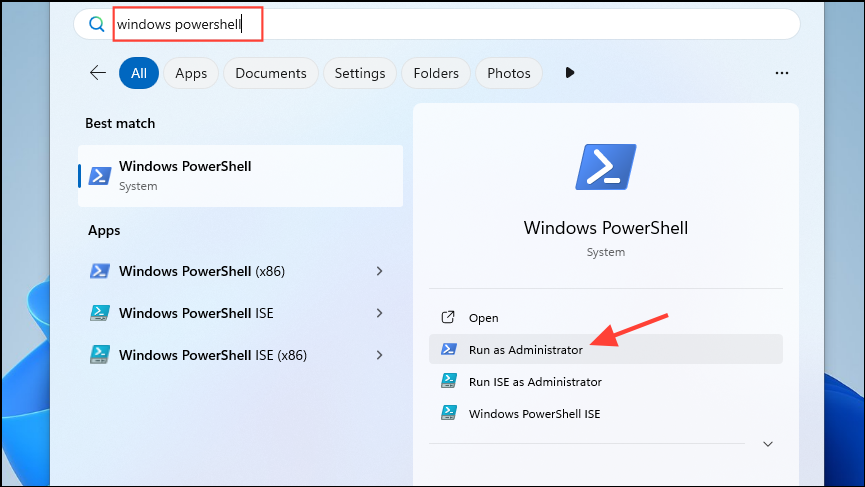
Task: Click Run ISE as Administrator icon
Action: pos(448,381)
